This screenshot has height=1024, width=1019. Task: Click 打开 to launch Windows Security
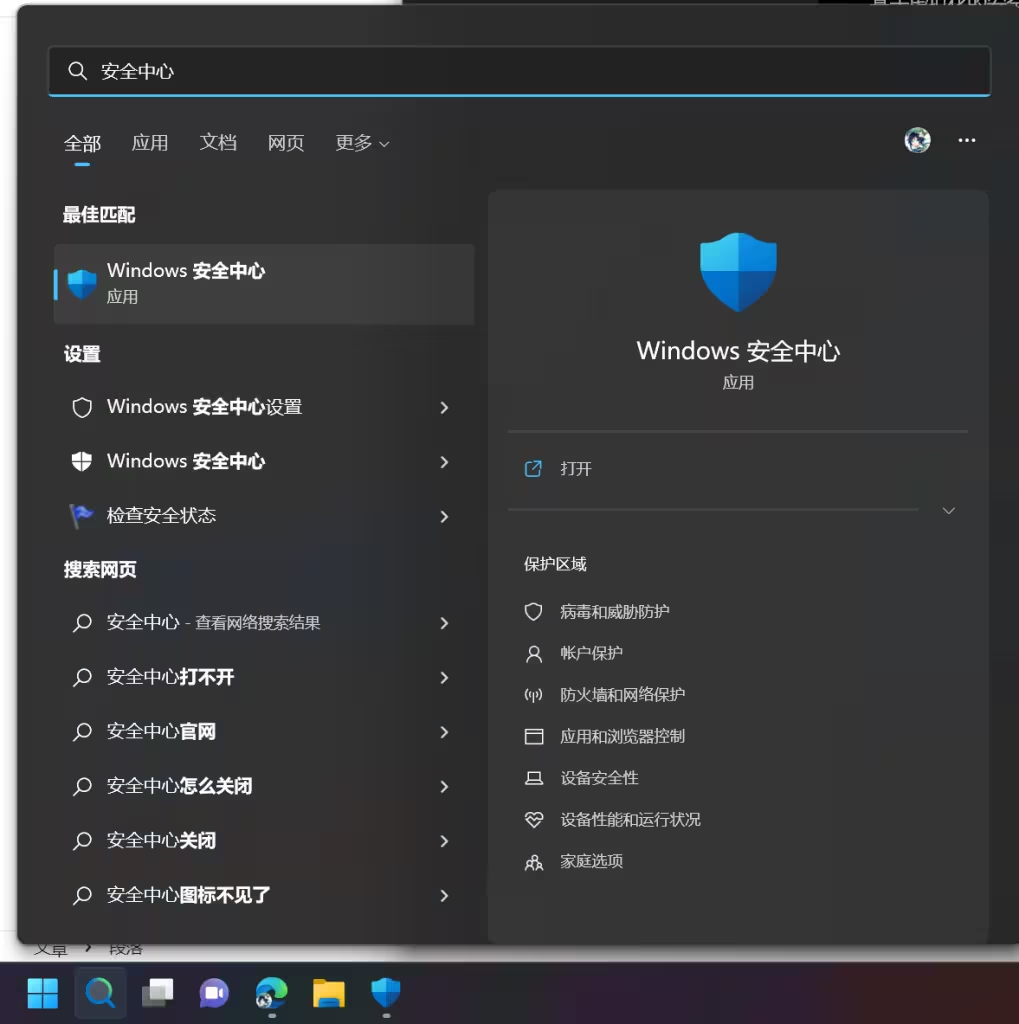pyautogui.click(x=576, y=469)
